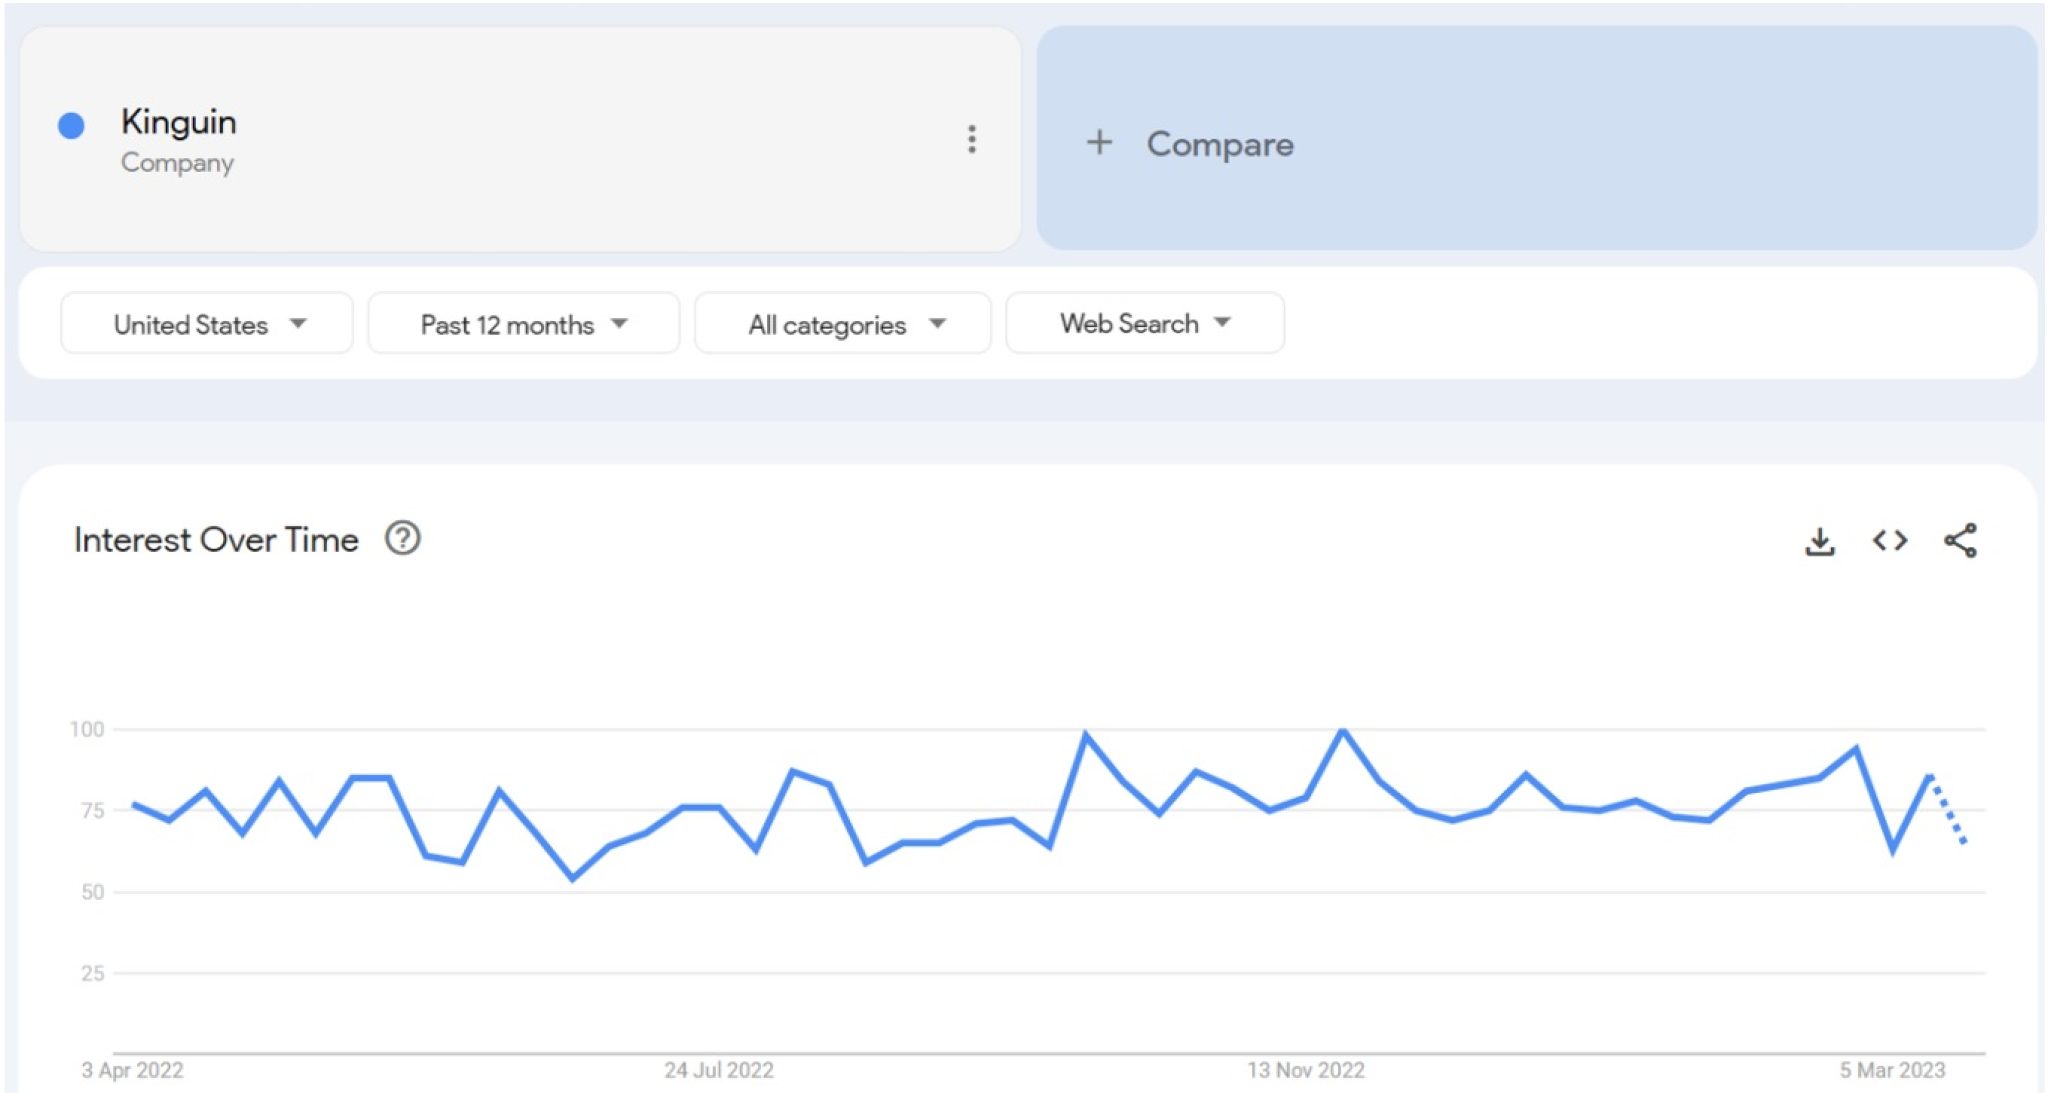The height and width of the screenshot is (1093, 2048).
Task: Click the 75 y-axis label
Action: pyautogui.click(x=92, y=810)
